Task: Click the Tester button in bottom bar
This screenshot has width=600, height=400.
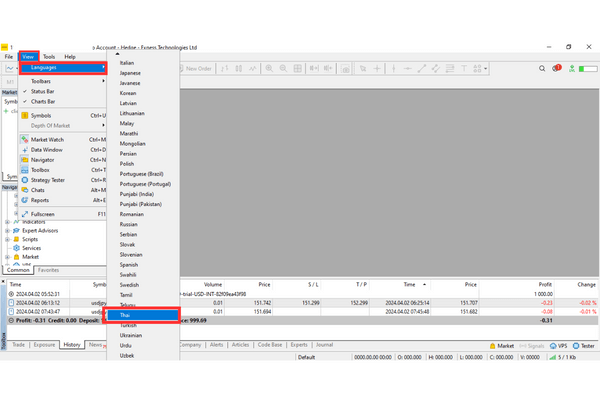Action: 582,345
